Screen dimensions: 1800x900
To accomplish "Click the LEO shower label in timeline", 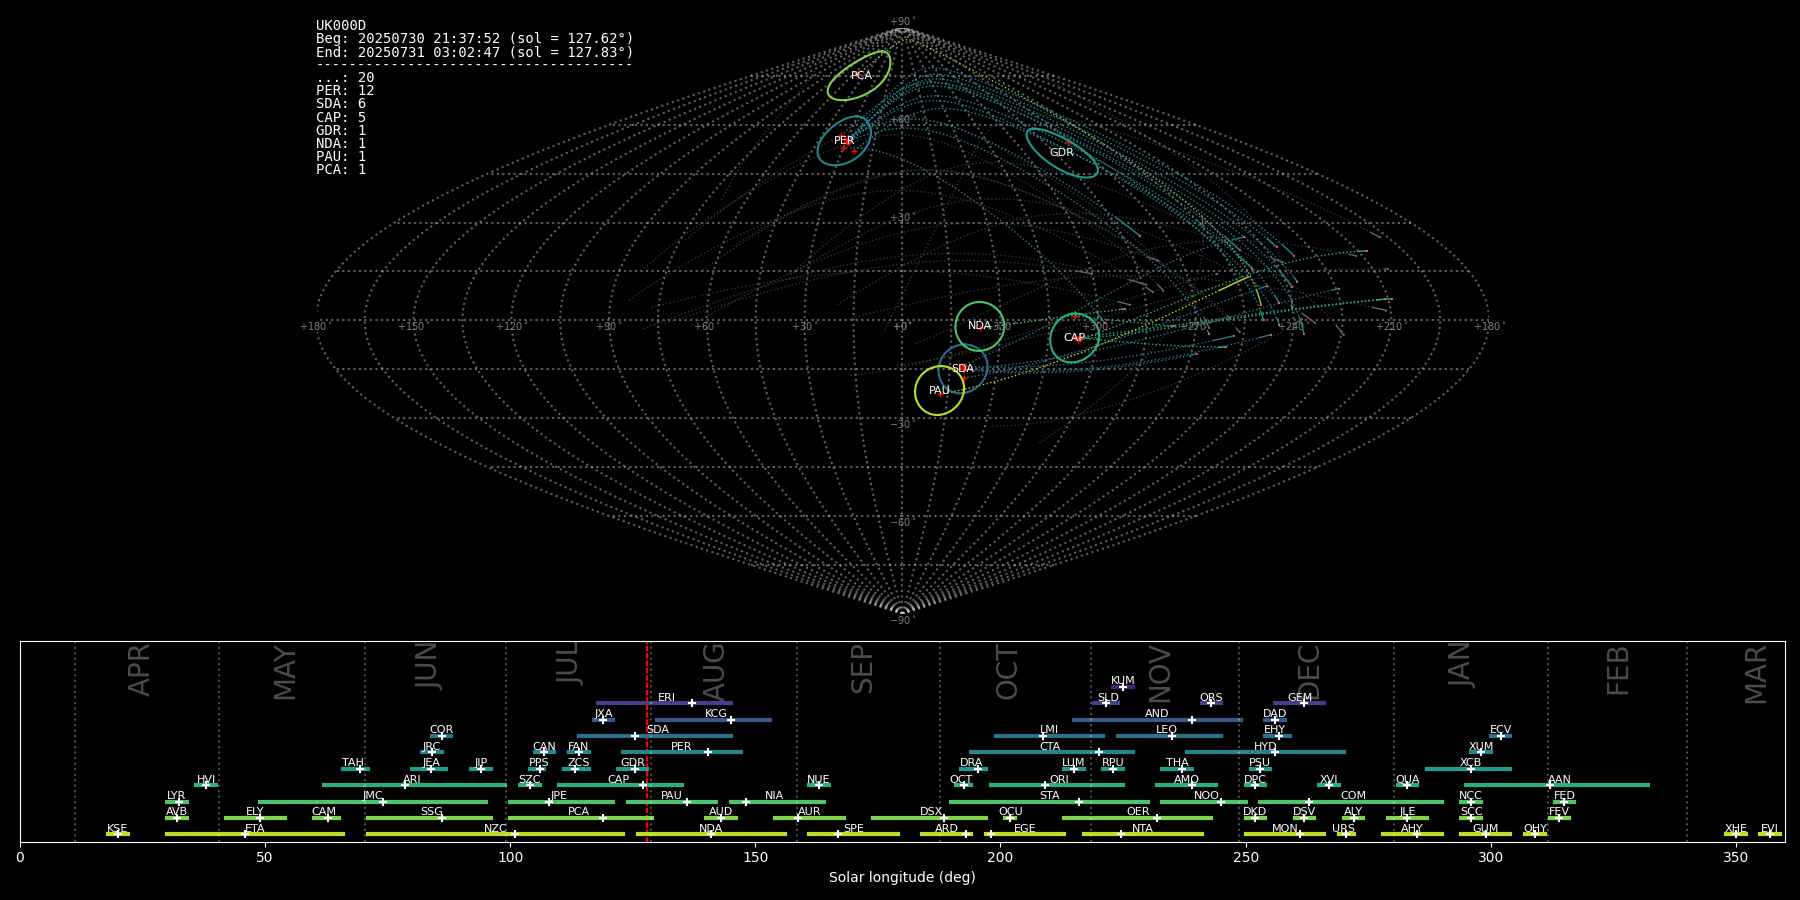I will pyautogui.click(x=1167, y=730).
